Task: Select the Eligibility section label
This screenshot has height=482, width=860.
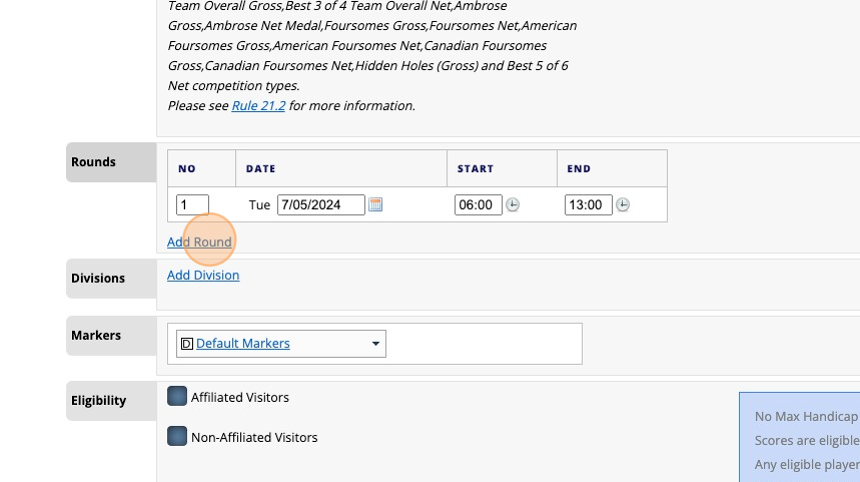Action: coord(98,401)
